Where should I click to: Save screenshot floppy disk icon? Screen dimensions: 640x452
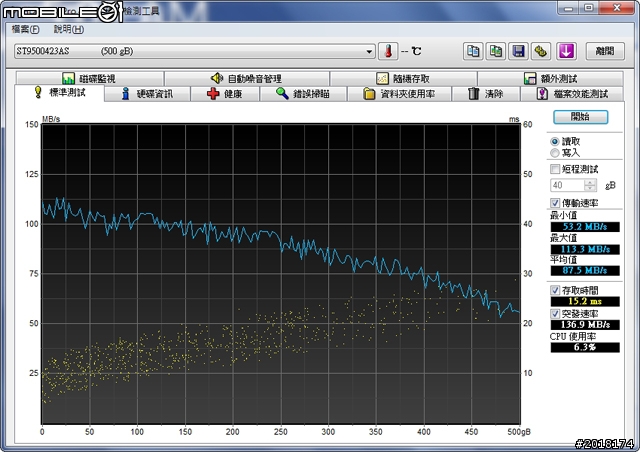click(x=518, y=51)
